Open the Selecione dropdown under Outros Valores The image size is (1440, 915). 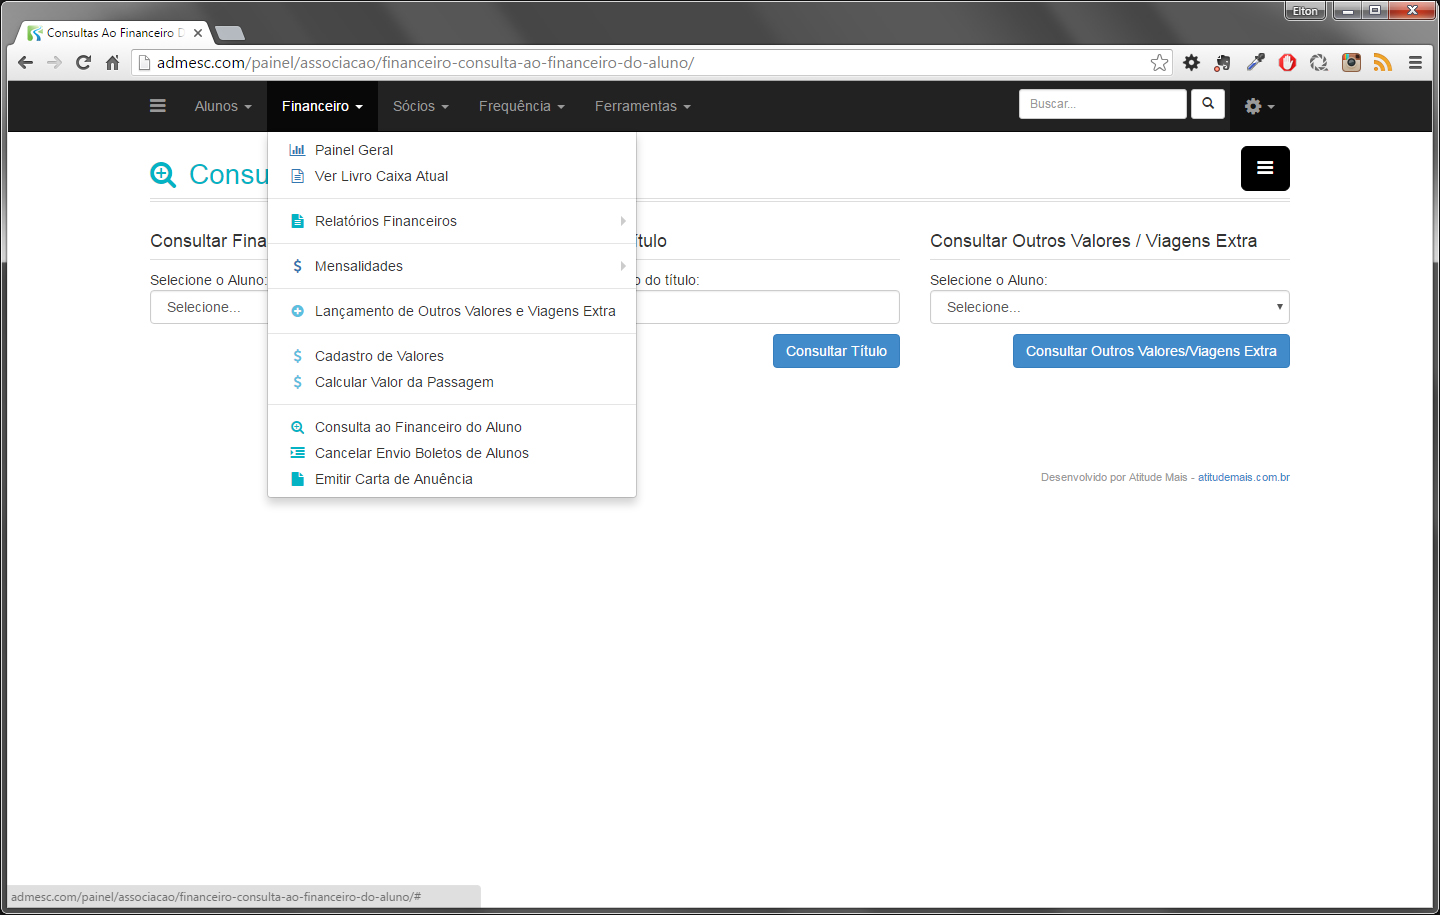point(1109,307)
